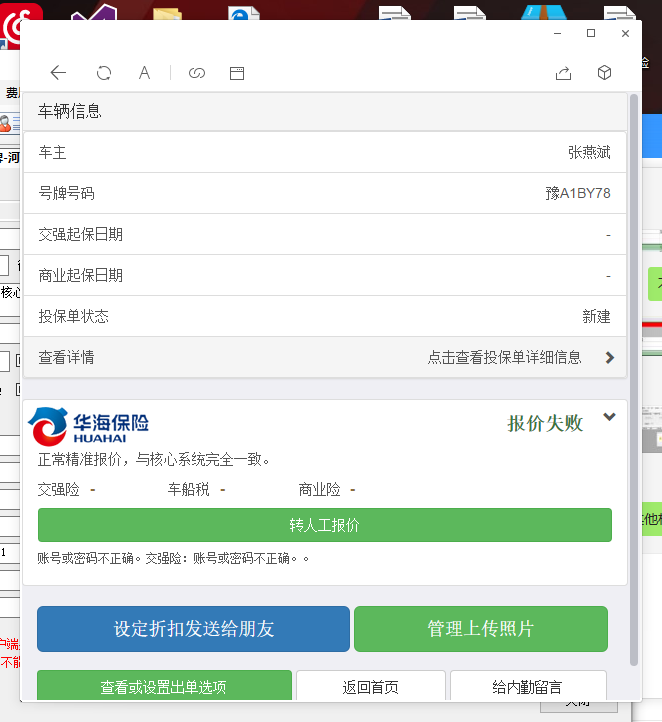Reload the page with refresh icon
The height and width of the screenshot is (722, 662).
point(104,73)
